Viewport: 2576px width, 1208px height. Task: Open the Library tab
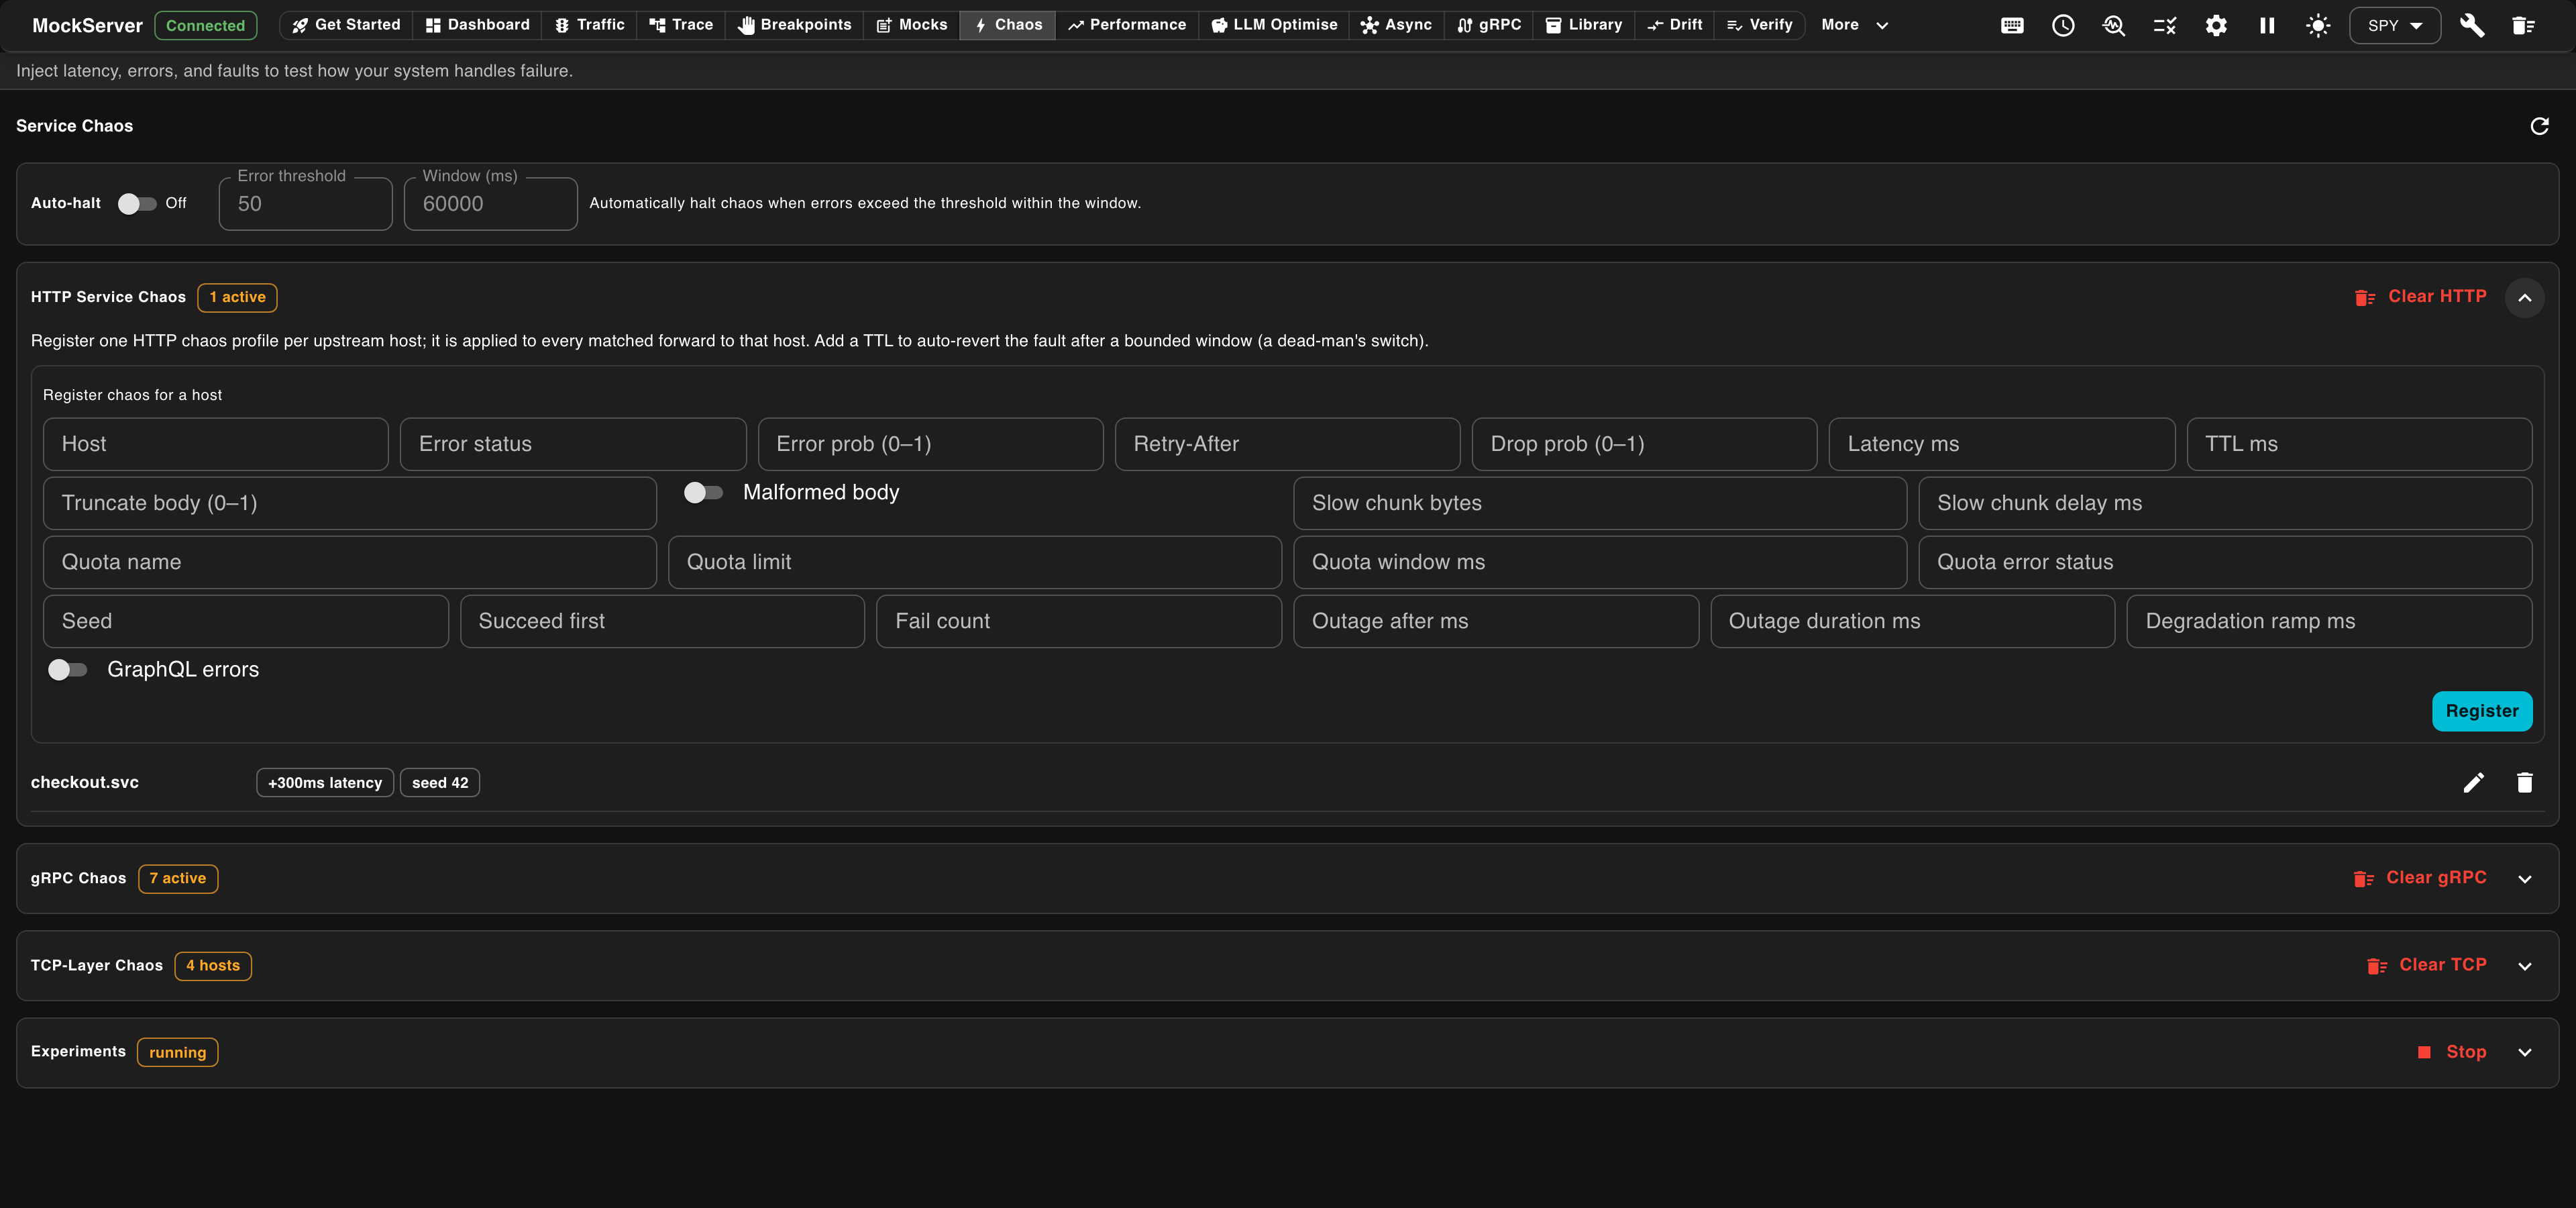pos(1584,25)
